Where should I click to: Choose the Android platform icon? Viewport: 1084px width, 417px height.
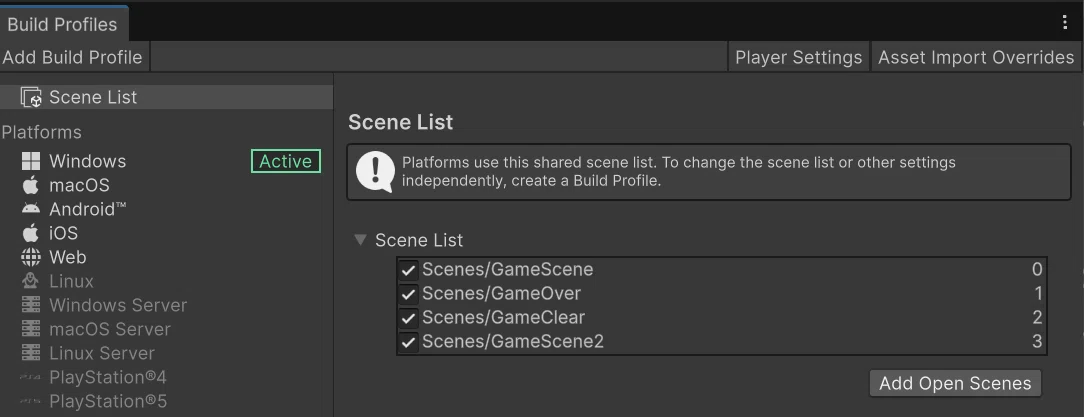(31, 209)
